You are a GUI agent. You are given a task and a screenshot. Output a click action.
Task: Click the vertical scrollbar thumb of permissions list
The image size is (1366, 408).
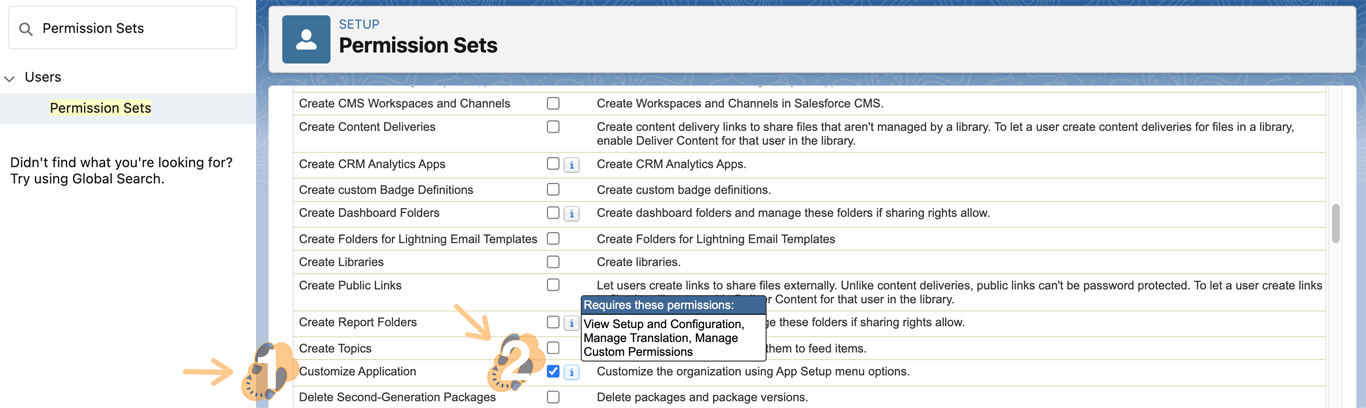click(1335, 224)
